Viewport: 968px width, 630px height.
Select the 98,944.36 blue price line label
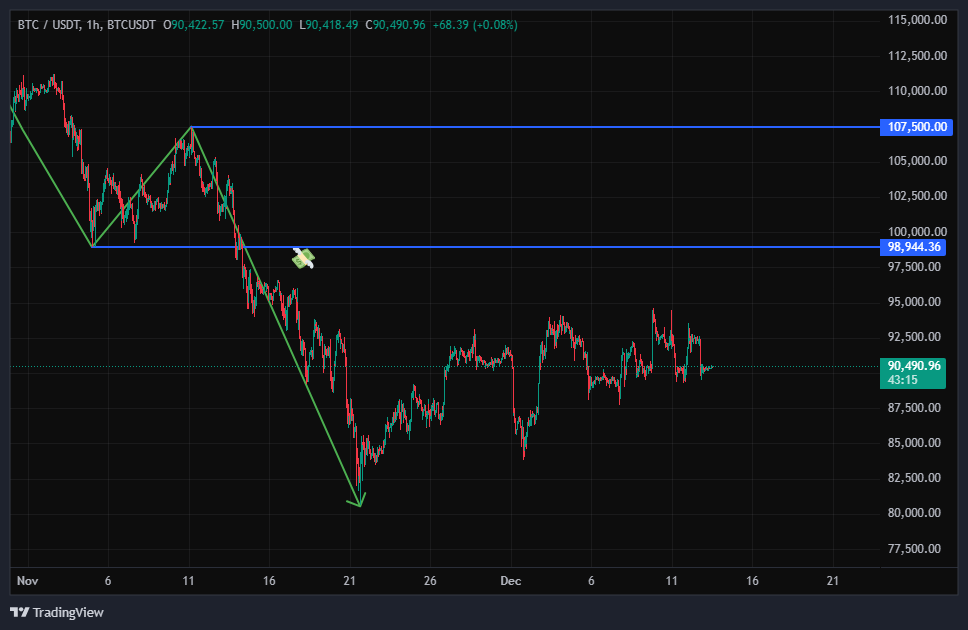pyautogui.click(x=915, y=247)
